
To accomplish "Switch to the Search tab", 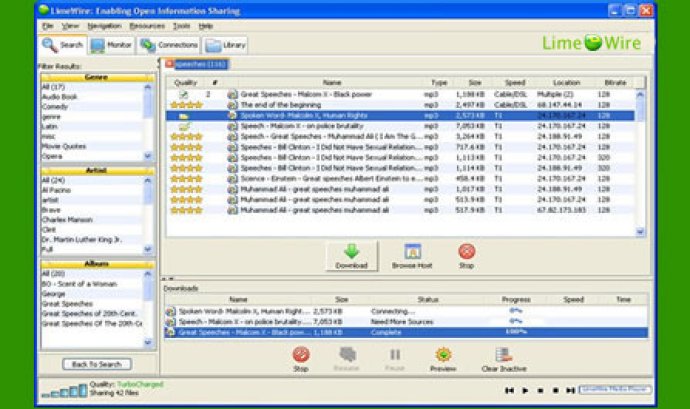I will [63, 45].
